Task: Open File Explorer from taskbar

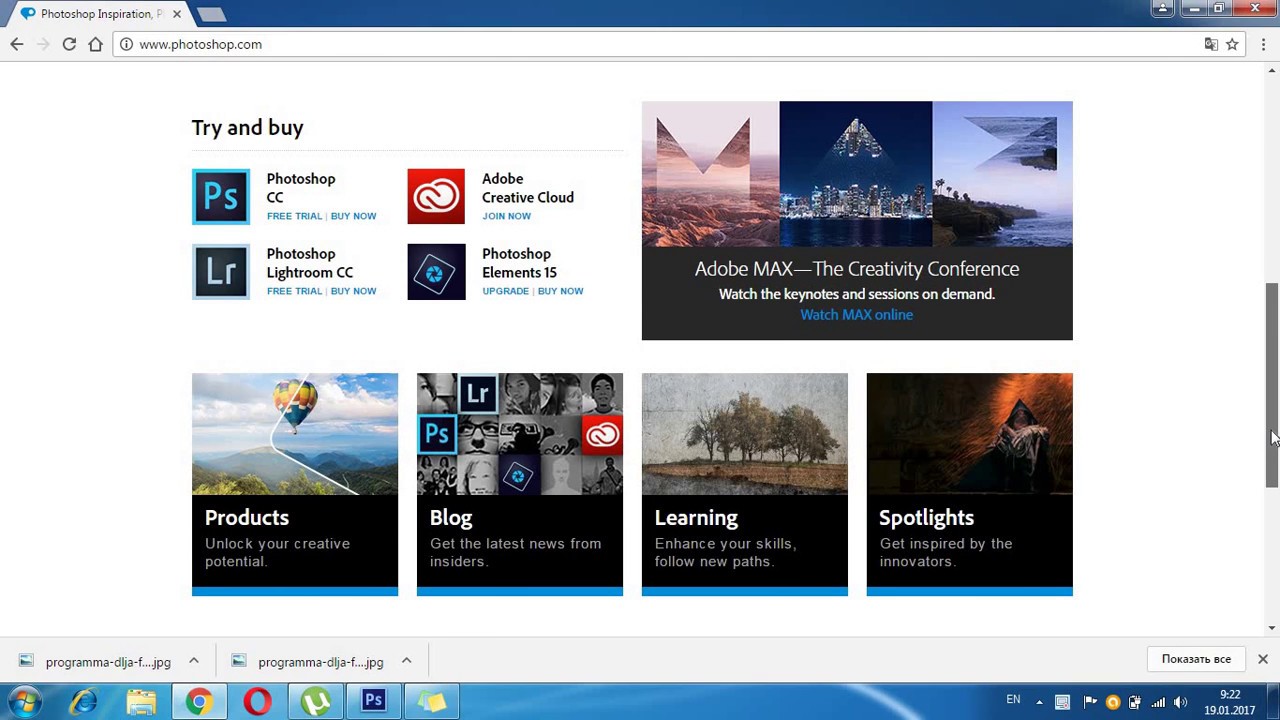Action: pos(141,702)
